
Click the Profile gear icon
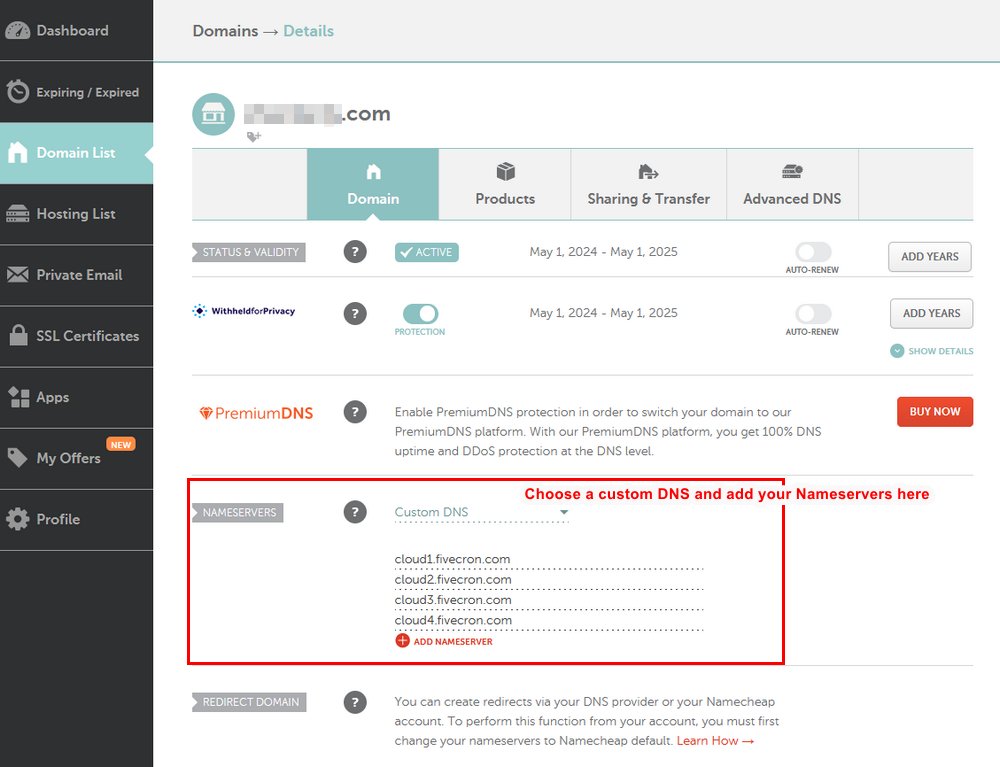(x=17, y=518)
